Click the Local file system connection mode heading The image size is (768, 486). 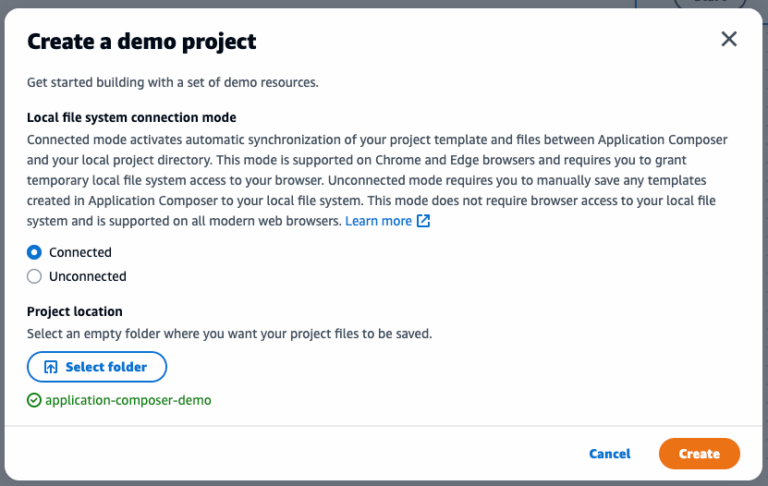131,117
